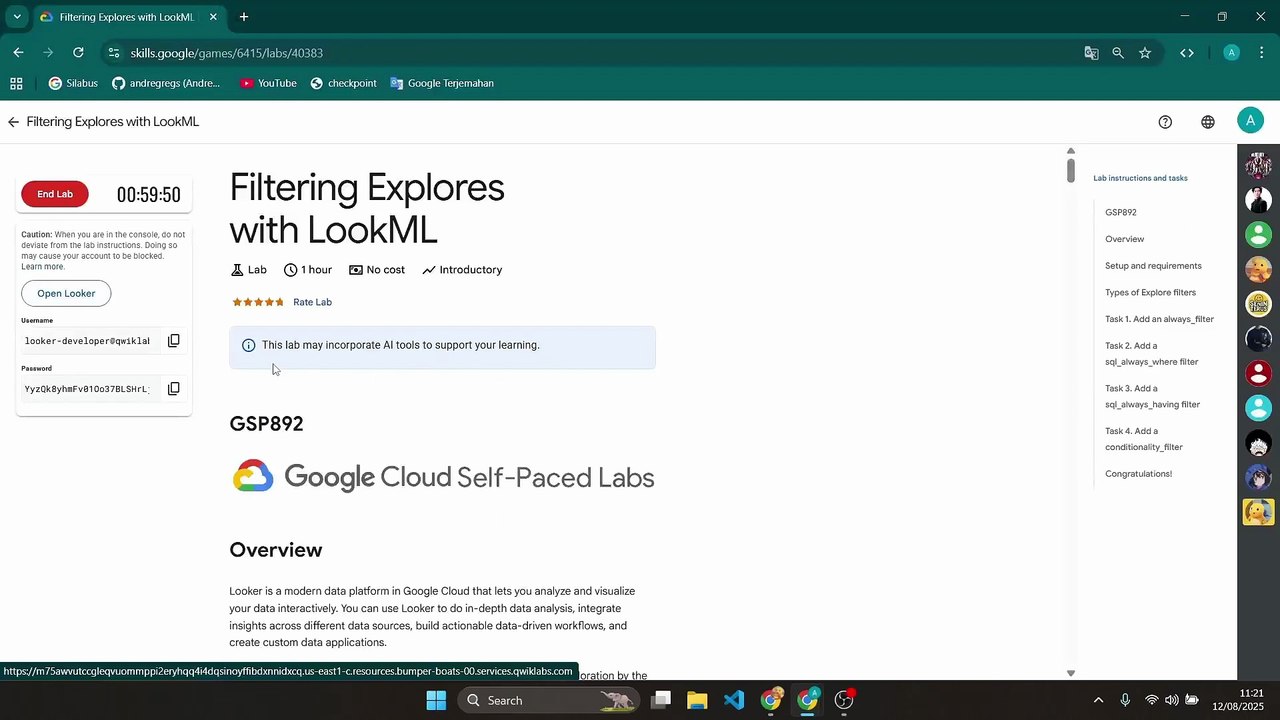Open site information icon in address bar
1280x720 pixels.
pyautogui.click(x=113, y=53)
